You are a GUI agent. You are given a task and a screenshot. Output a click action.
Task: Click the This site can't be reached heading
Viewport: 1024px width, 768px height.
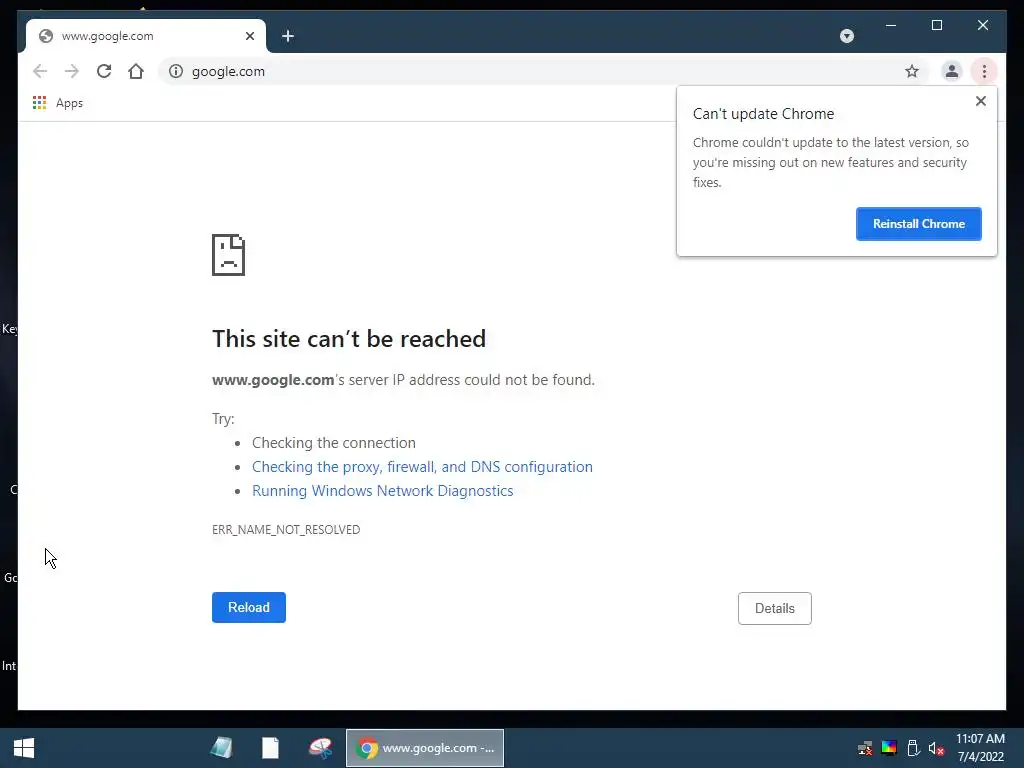tap(349, 339)
